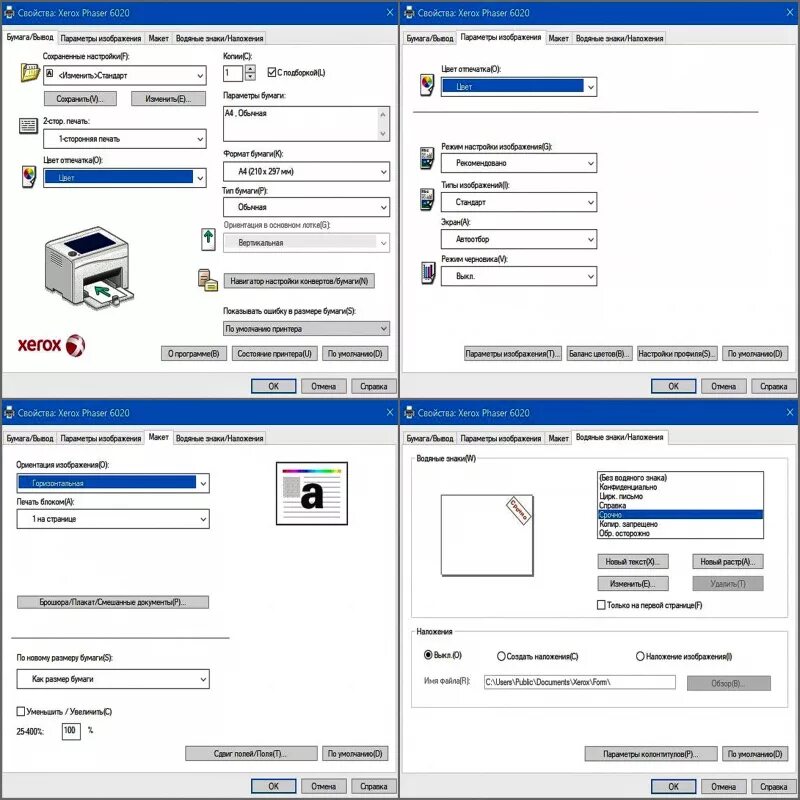
Task: Open Типы изображений dropdown
Action: tap(519, 202)
